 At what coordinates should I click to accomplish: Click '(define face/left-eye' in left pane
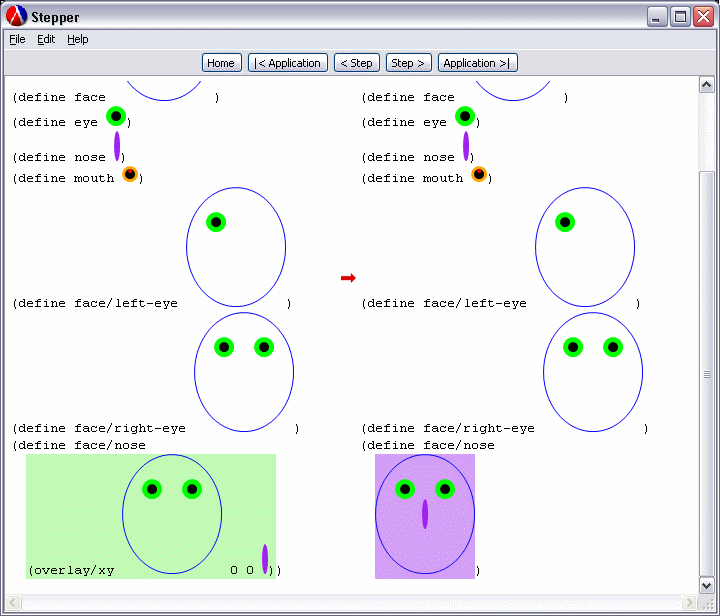pyautogui.click(x=95, y=303)
